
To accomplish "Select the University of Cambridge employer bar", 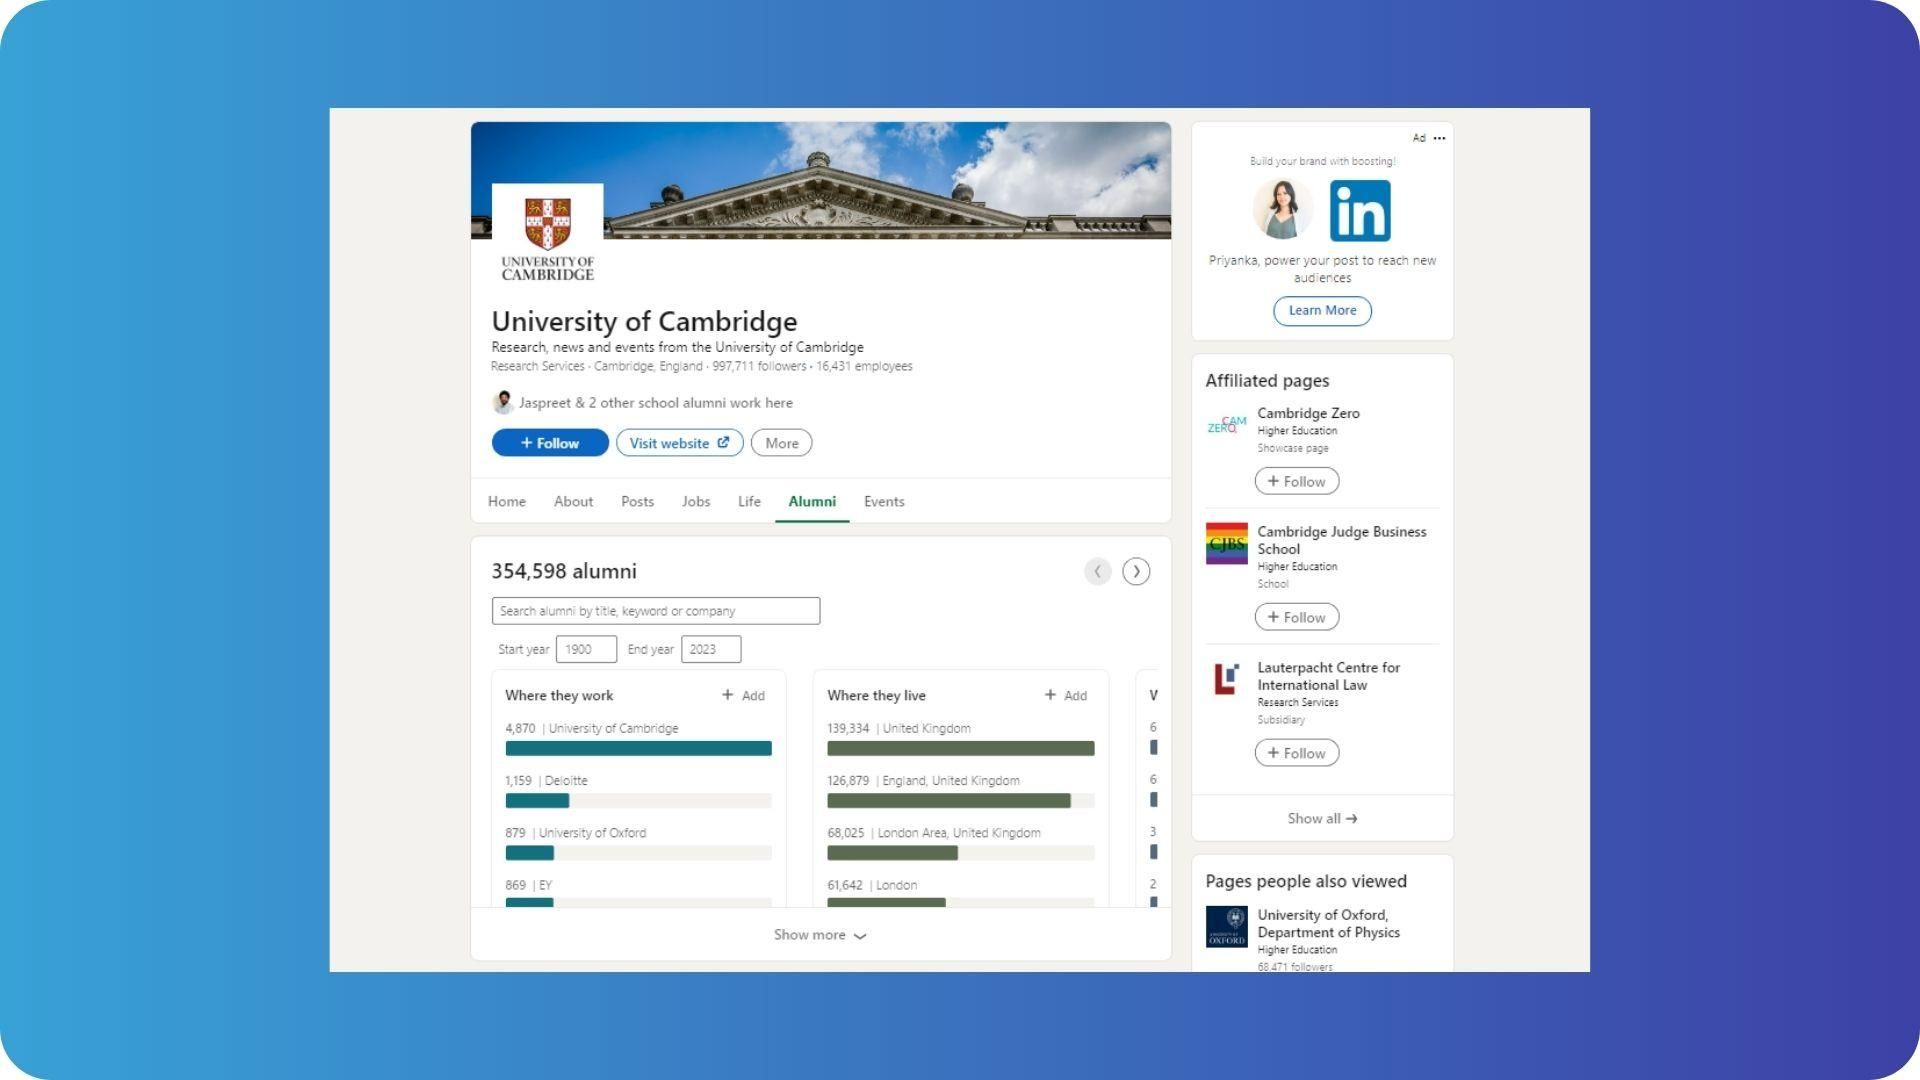I will 639,749.
